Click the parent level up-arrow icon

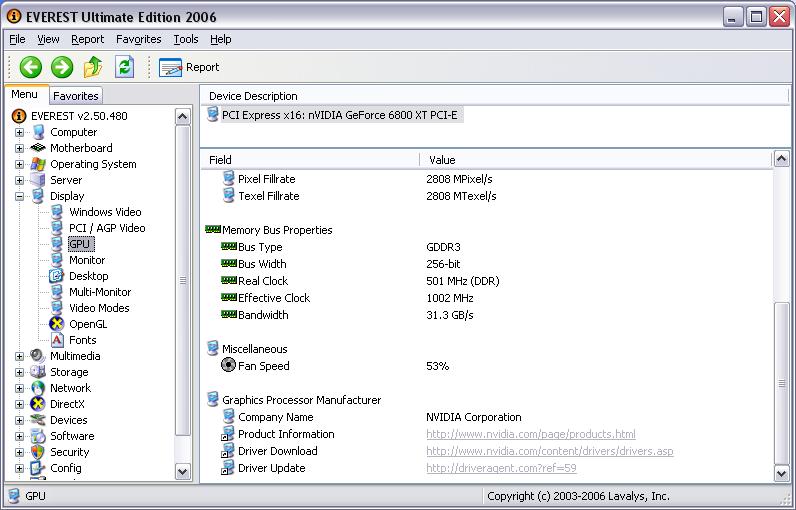[x=93, y=67]
